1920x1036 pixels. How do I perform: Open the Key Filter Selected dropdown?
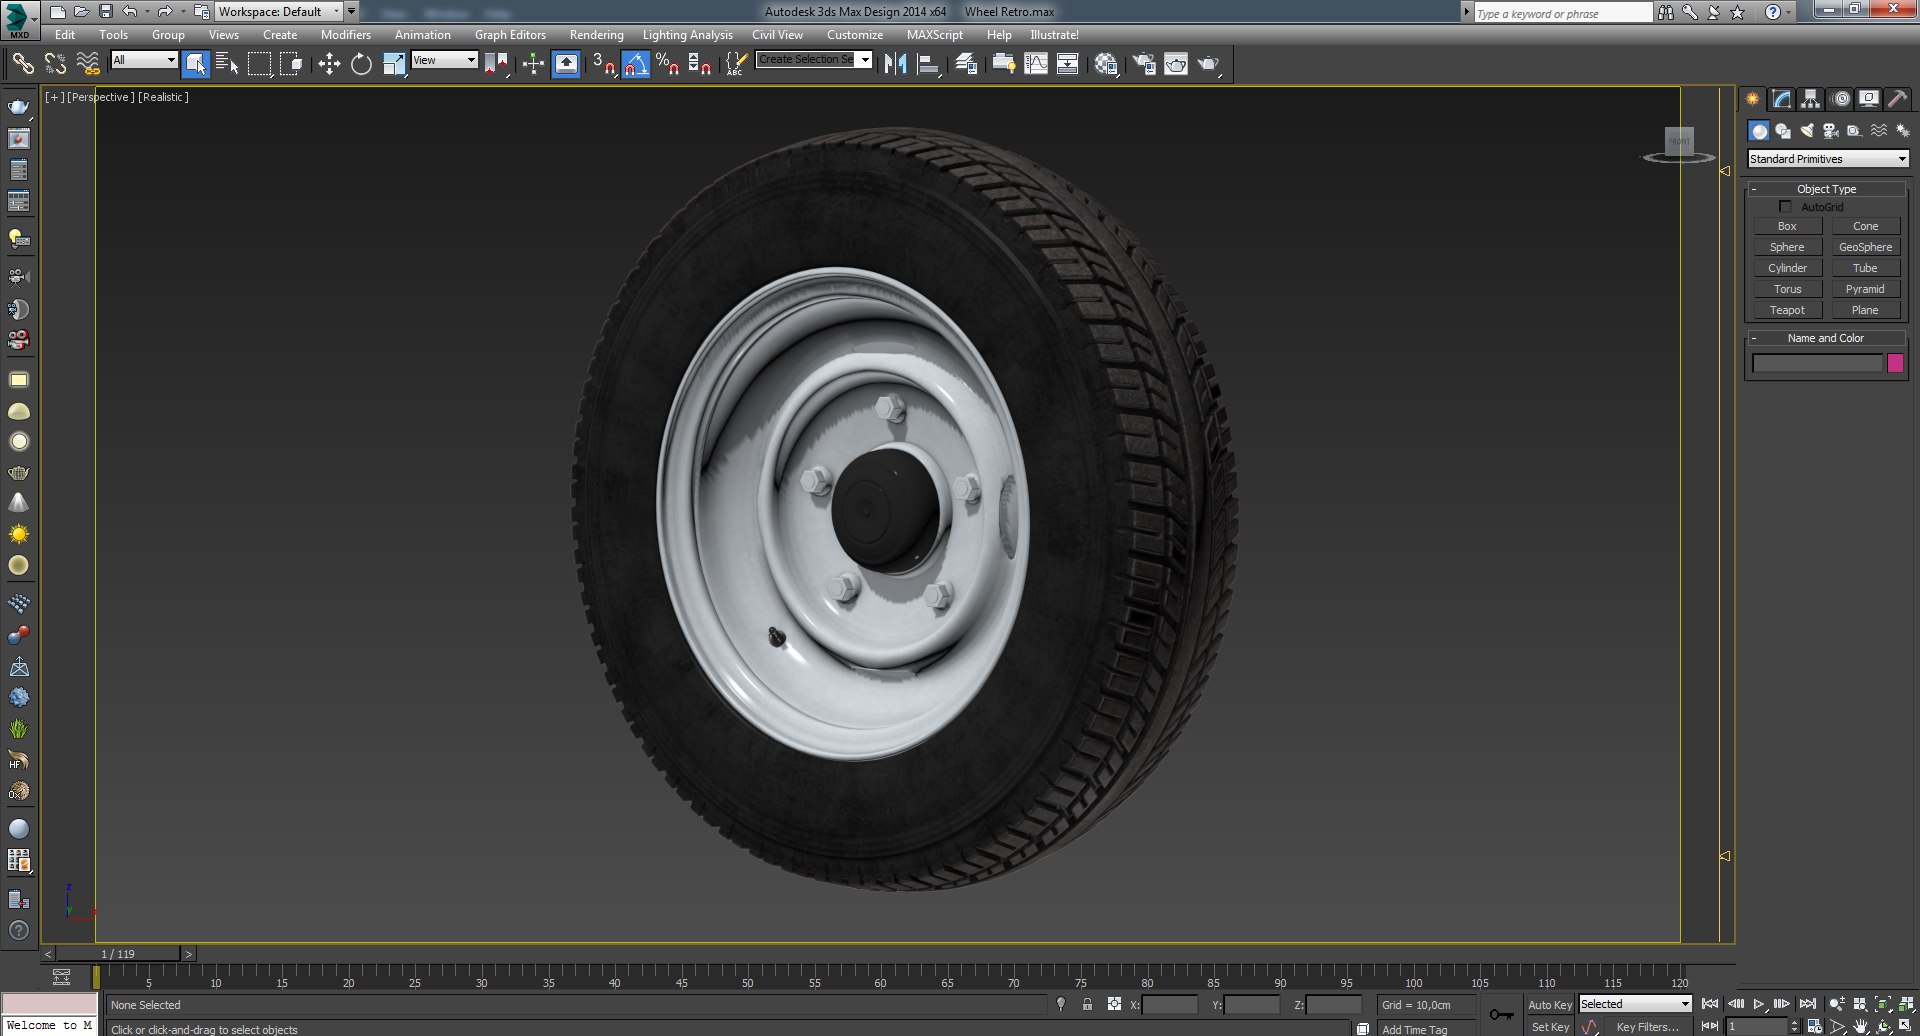[x=1635, y=1004]
